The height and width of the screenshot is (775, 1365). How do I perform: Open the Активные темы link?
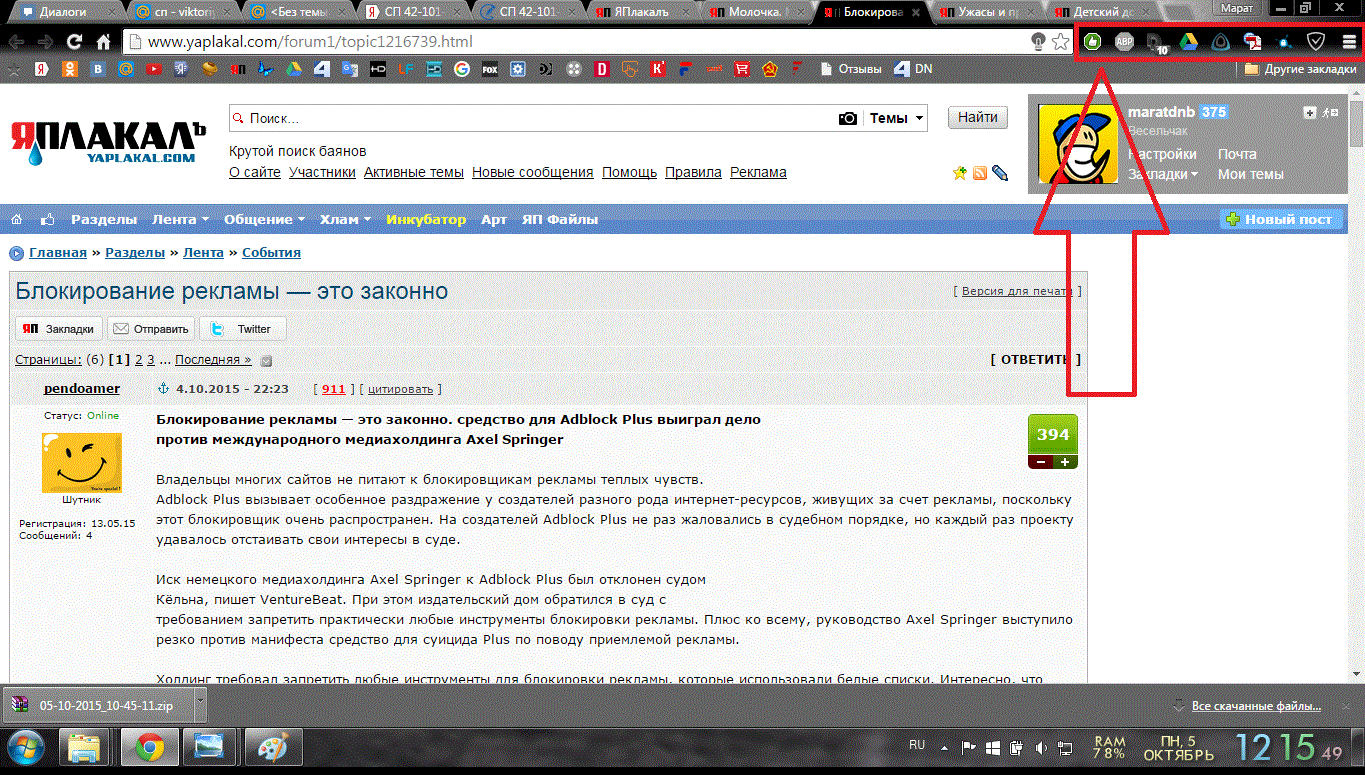pyautogui.click(x=414, y=172)
